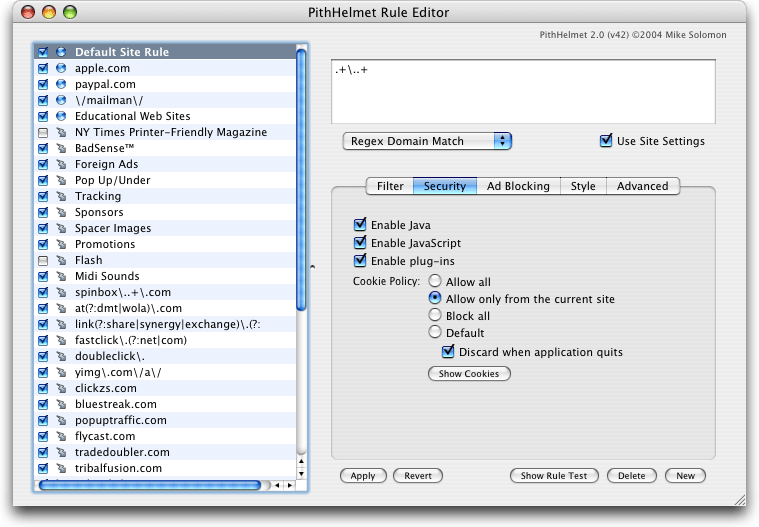Click the rule icon beside Midi Sounds
The width and height of the screenshot is (759, 527).
[61, 276]
